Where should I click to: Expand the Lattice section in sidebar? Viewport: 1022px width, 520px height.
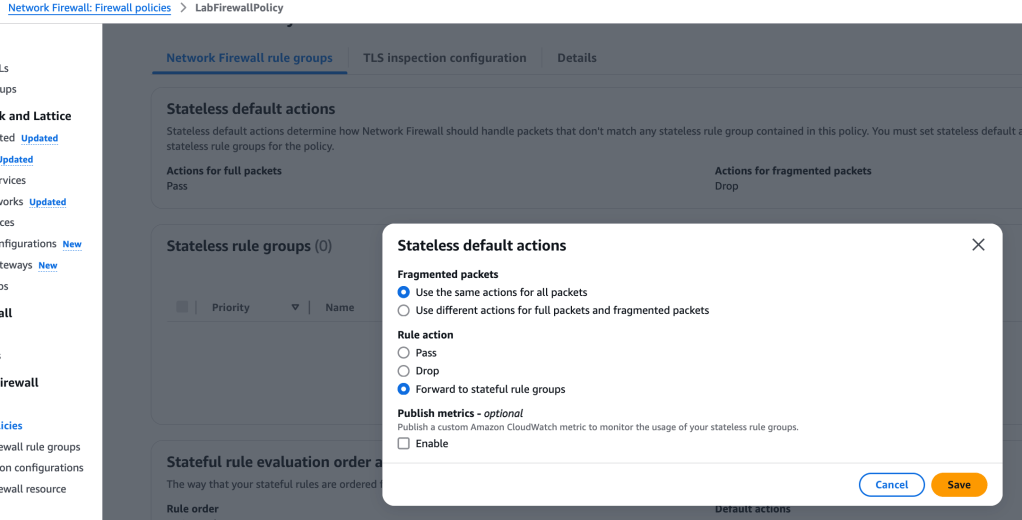point(36,116)
